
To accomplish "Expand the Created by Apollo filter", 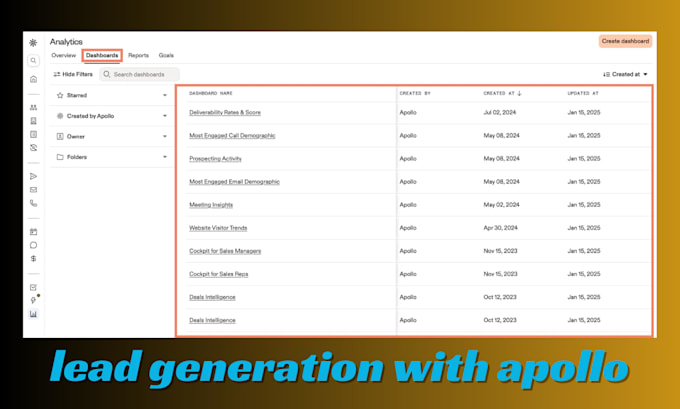I will coord(112,116).
